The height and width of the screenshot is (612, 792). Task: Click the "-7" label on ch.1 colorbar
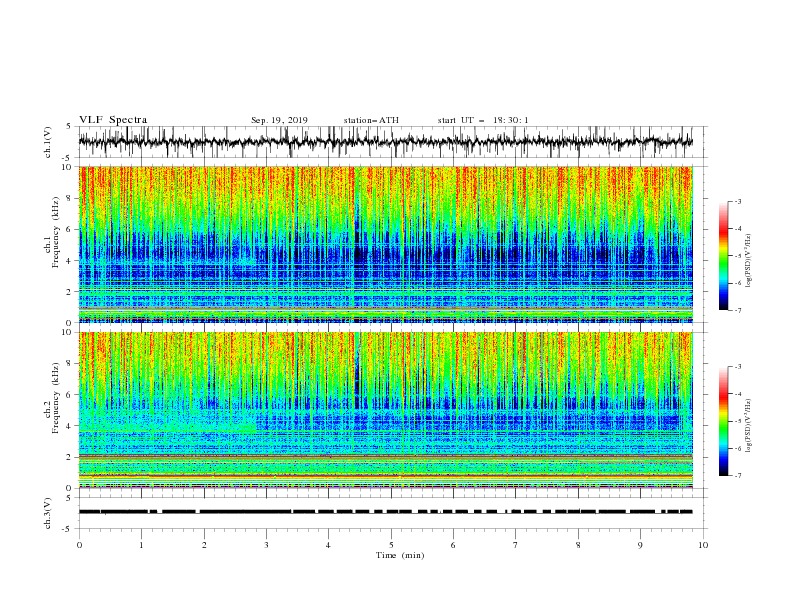[x=737, y=310]
